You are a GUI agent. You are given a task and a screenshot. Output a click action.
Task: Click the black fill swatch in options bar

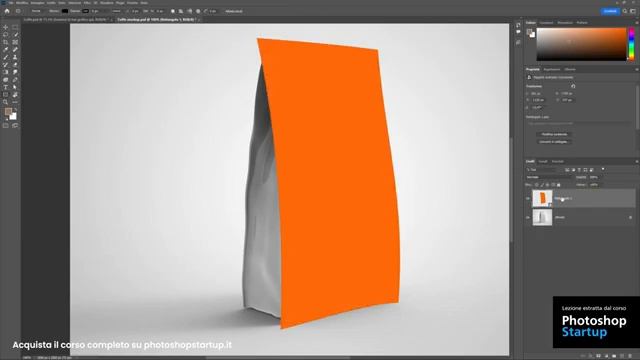pos(64,11)
